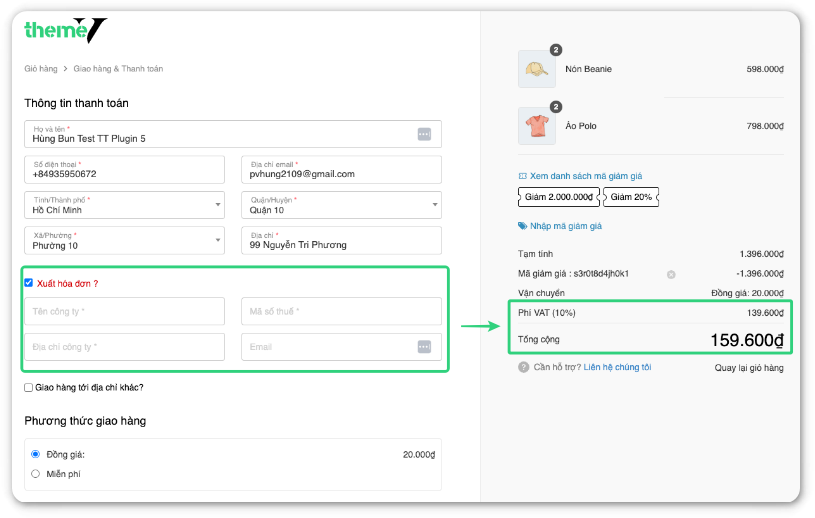Viewport: 815px width, 518px height.
Task: Uncheck the Xuất hóa đơn checkbox
Action: coord(29,283)
